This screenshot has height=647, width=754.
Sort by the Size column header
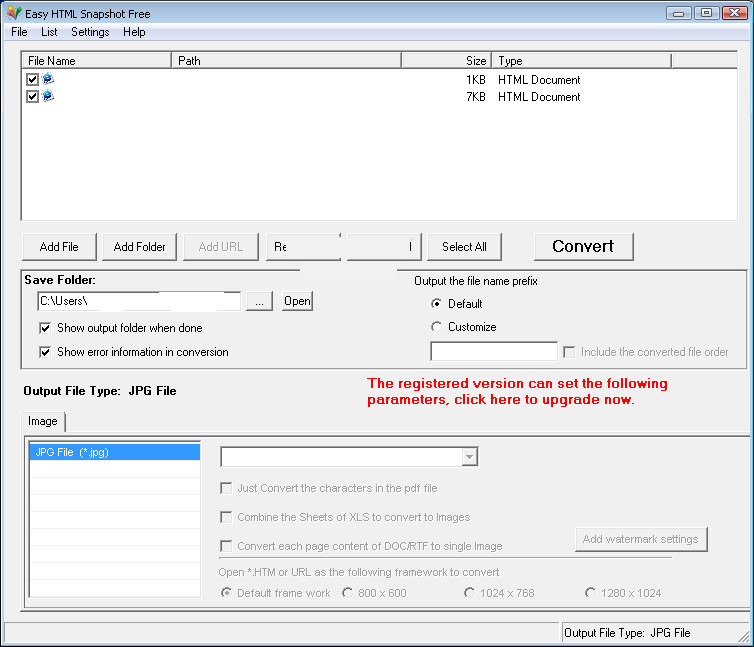click(x=446, y=61)
